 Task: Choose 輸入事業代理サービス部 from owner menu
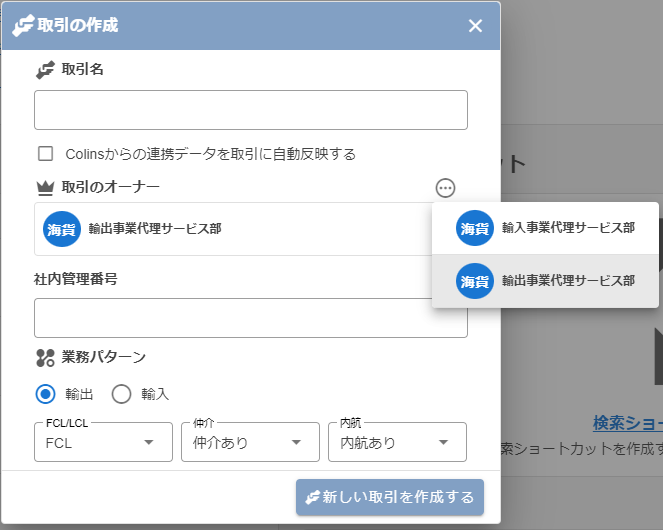[x=567, y=228]
